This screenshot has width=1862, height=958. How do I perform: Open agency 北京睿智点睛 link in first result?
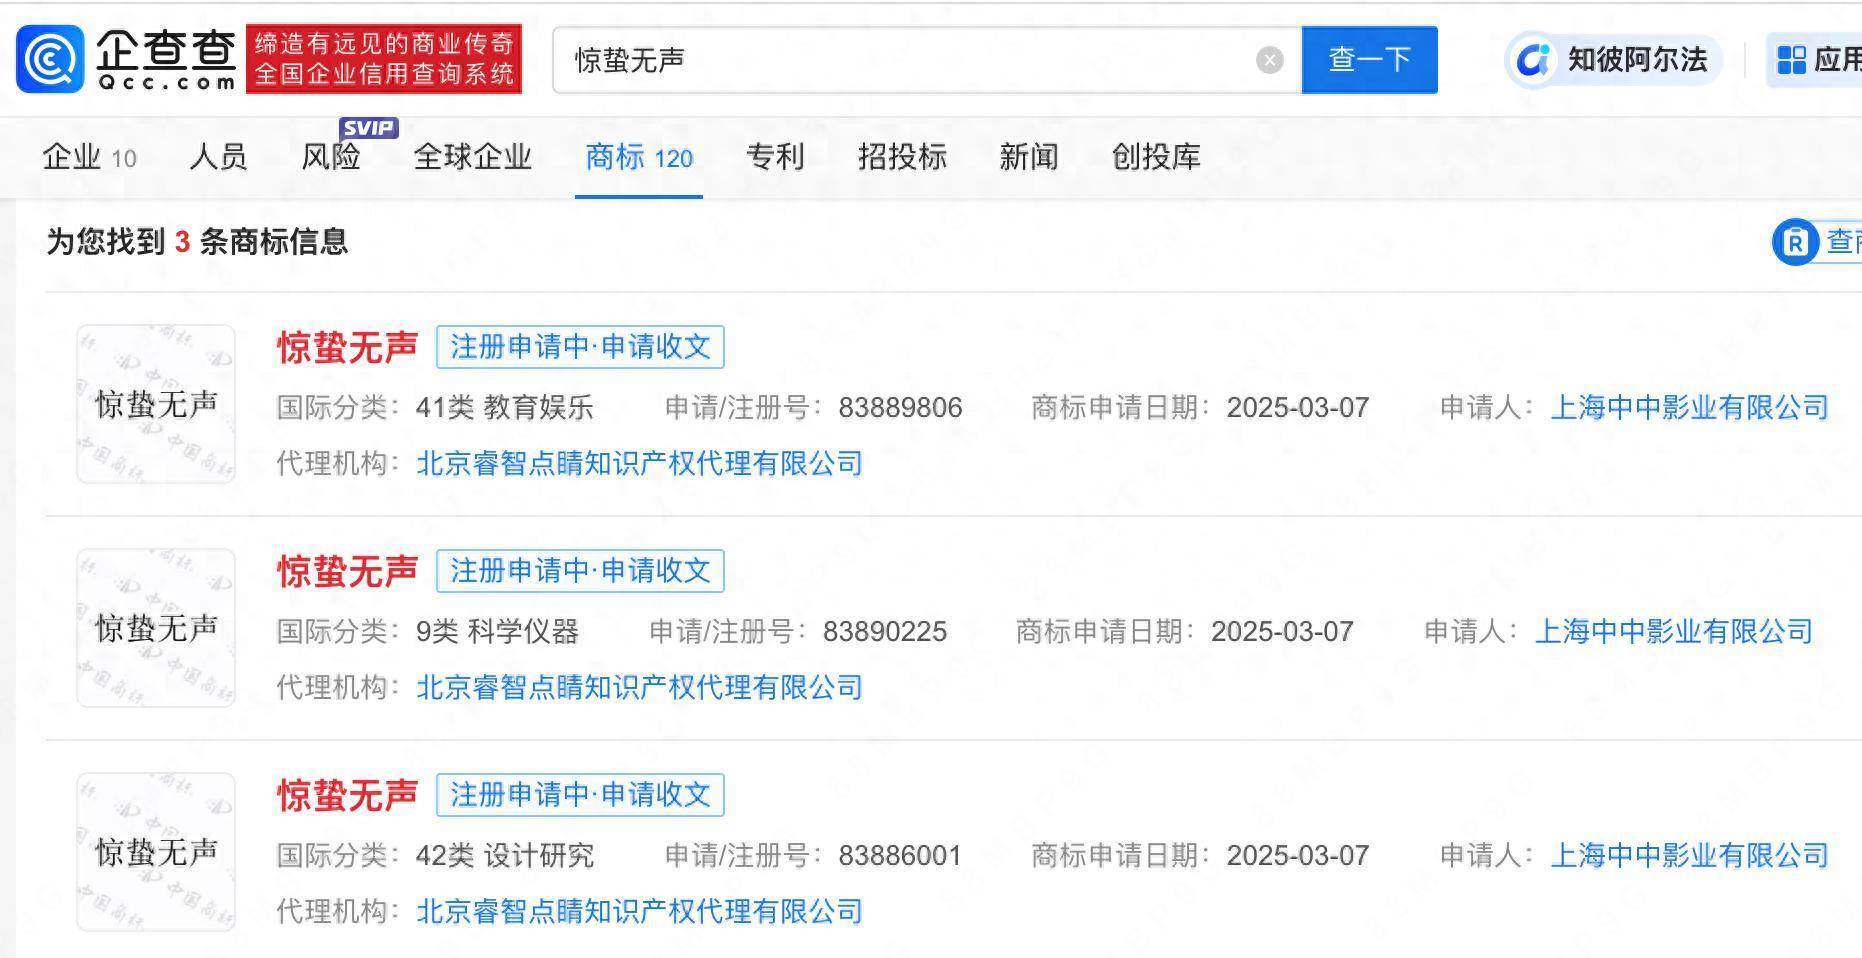[x=639, y=463]
